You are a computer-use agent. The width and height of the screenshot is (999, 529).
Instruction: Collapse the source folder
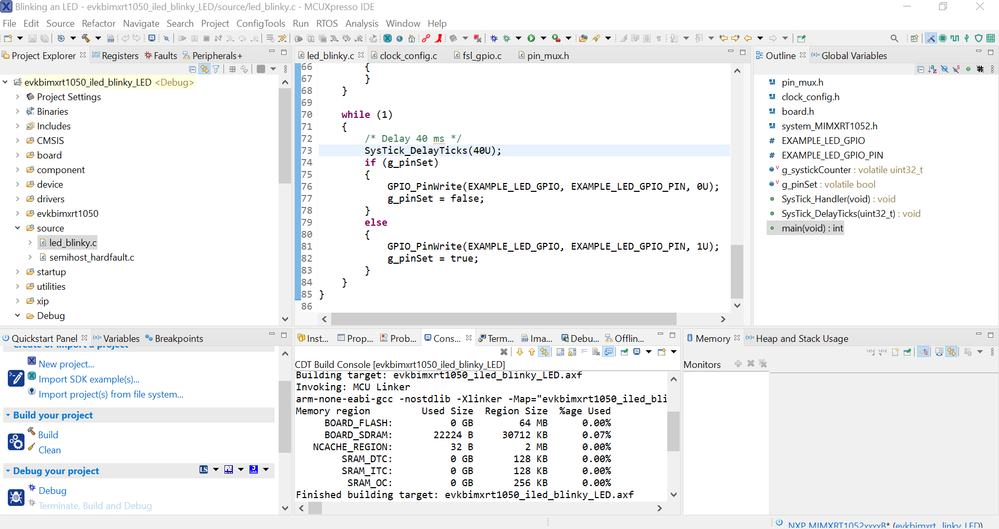pos(18,228)
